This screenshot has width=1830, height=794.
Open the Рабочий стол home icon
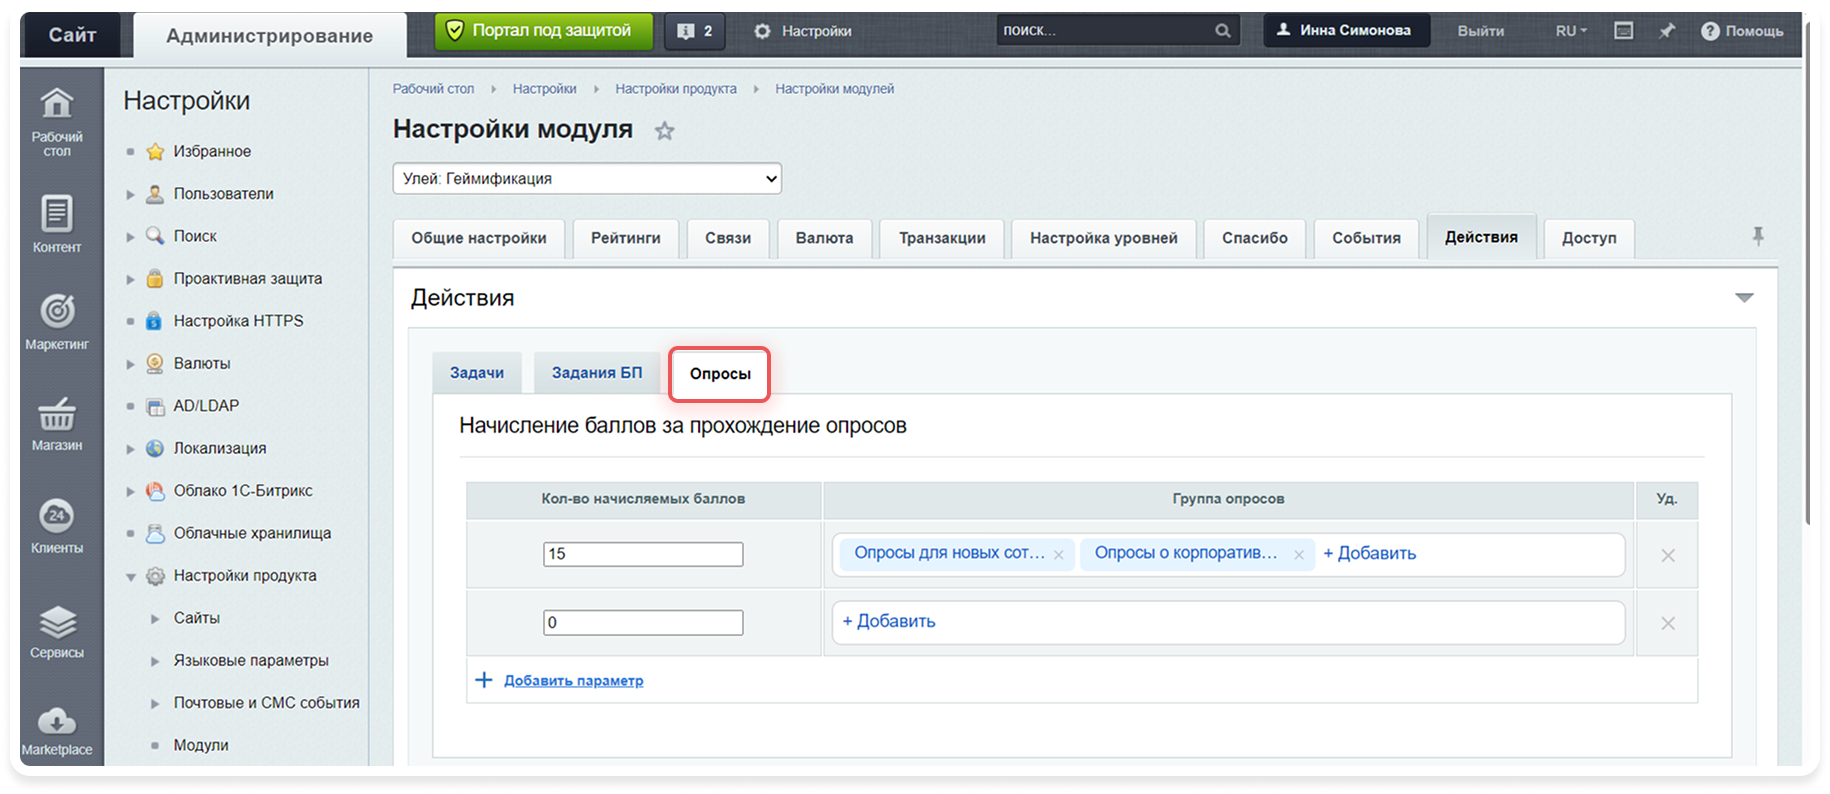[x=57, y=103]
